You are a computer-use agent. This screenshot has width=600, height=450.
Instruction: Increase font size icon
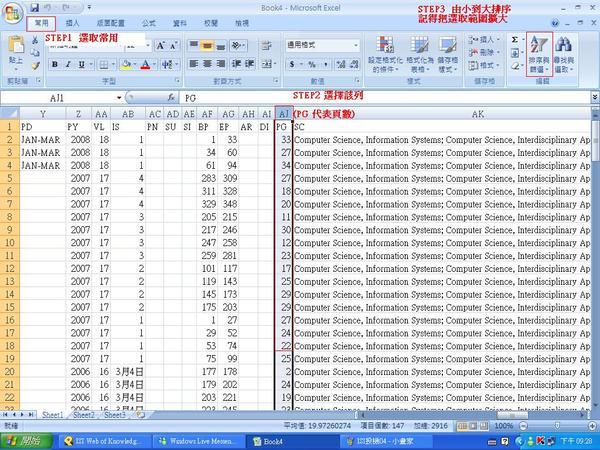(x=160, y=46)
